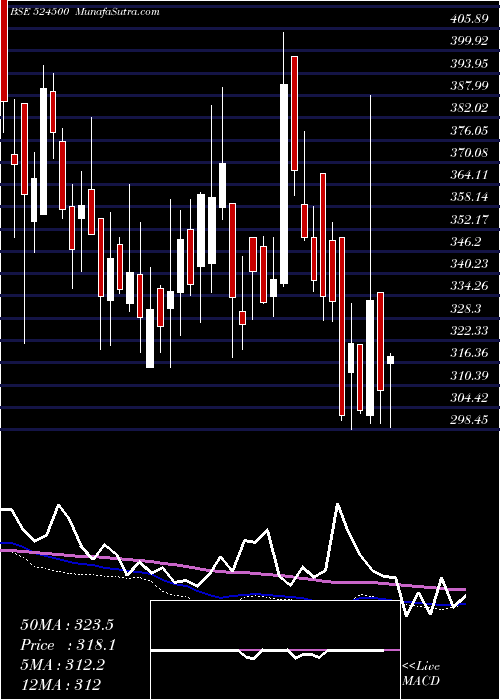Select the 340.23 price label
500x700 pixels.
pyautogui.click(x=470, y=264)
